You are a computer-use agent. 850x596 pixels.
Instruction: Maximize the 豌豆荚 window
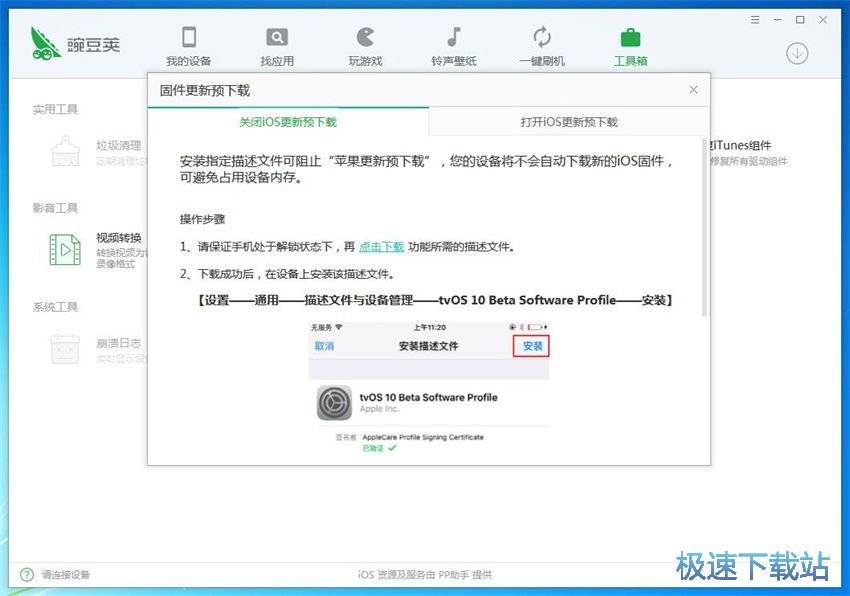[x=800, y=20]
